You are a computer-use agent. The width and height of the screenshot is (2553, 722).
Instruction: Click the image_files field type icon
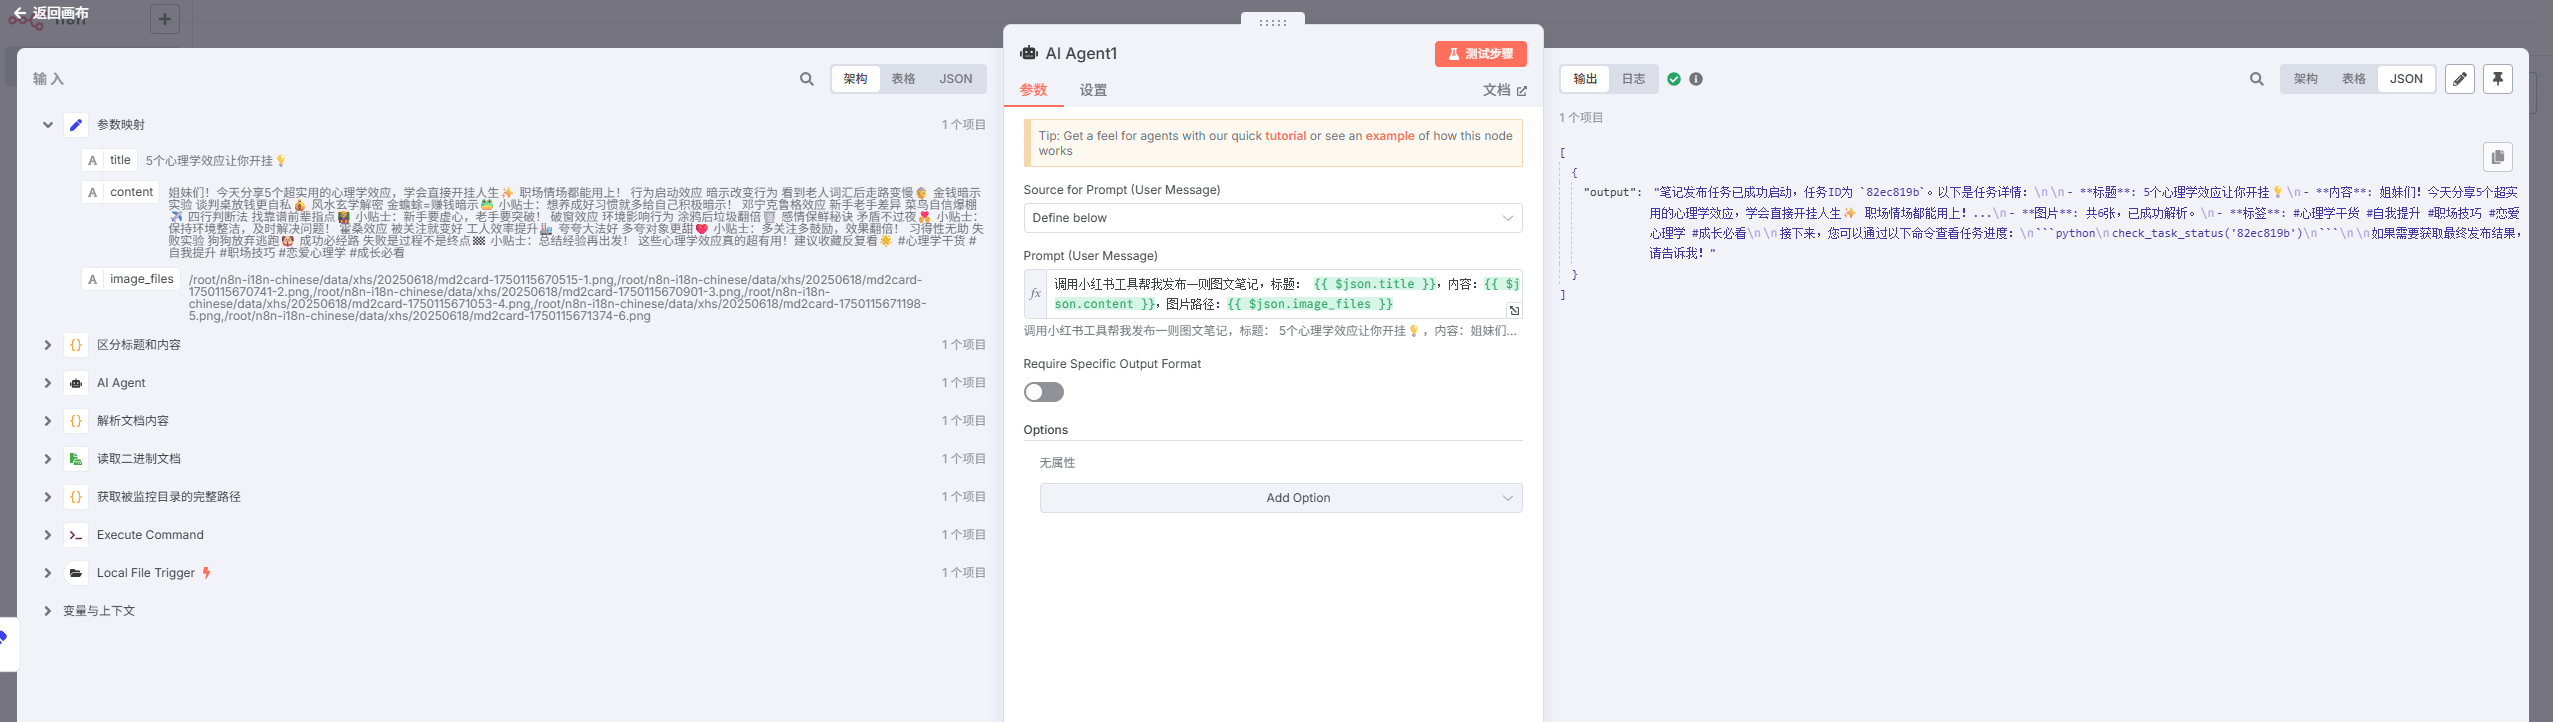tap(93, 279)
